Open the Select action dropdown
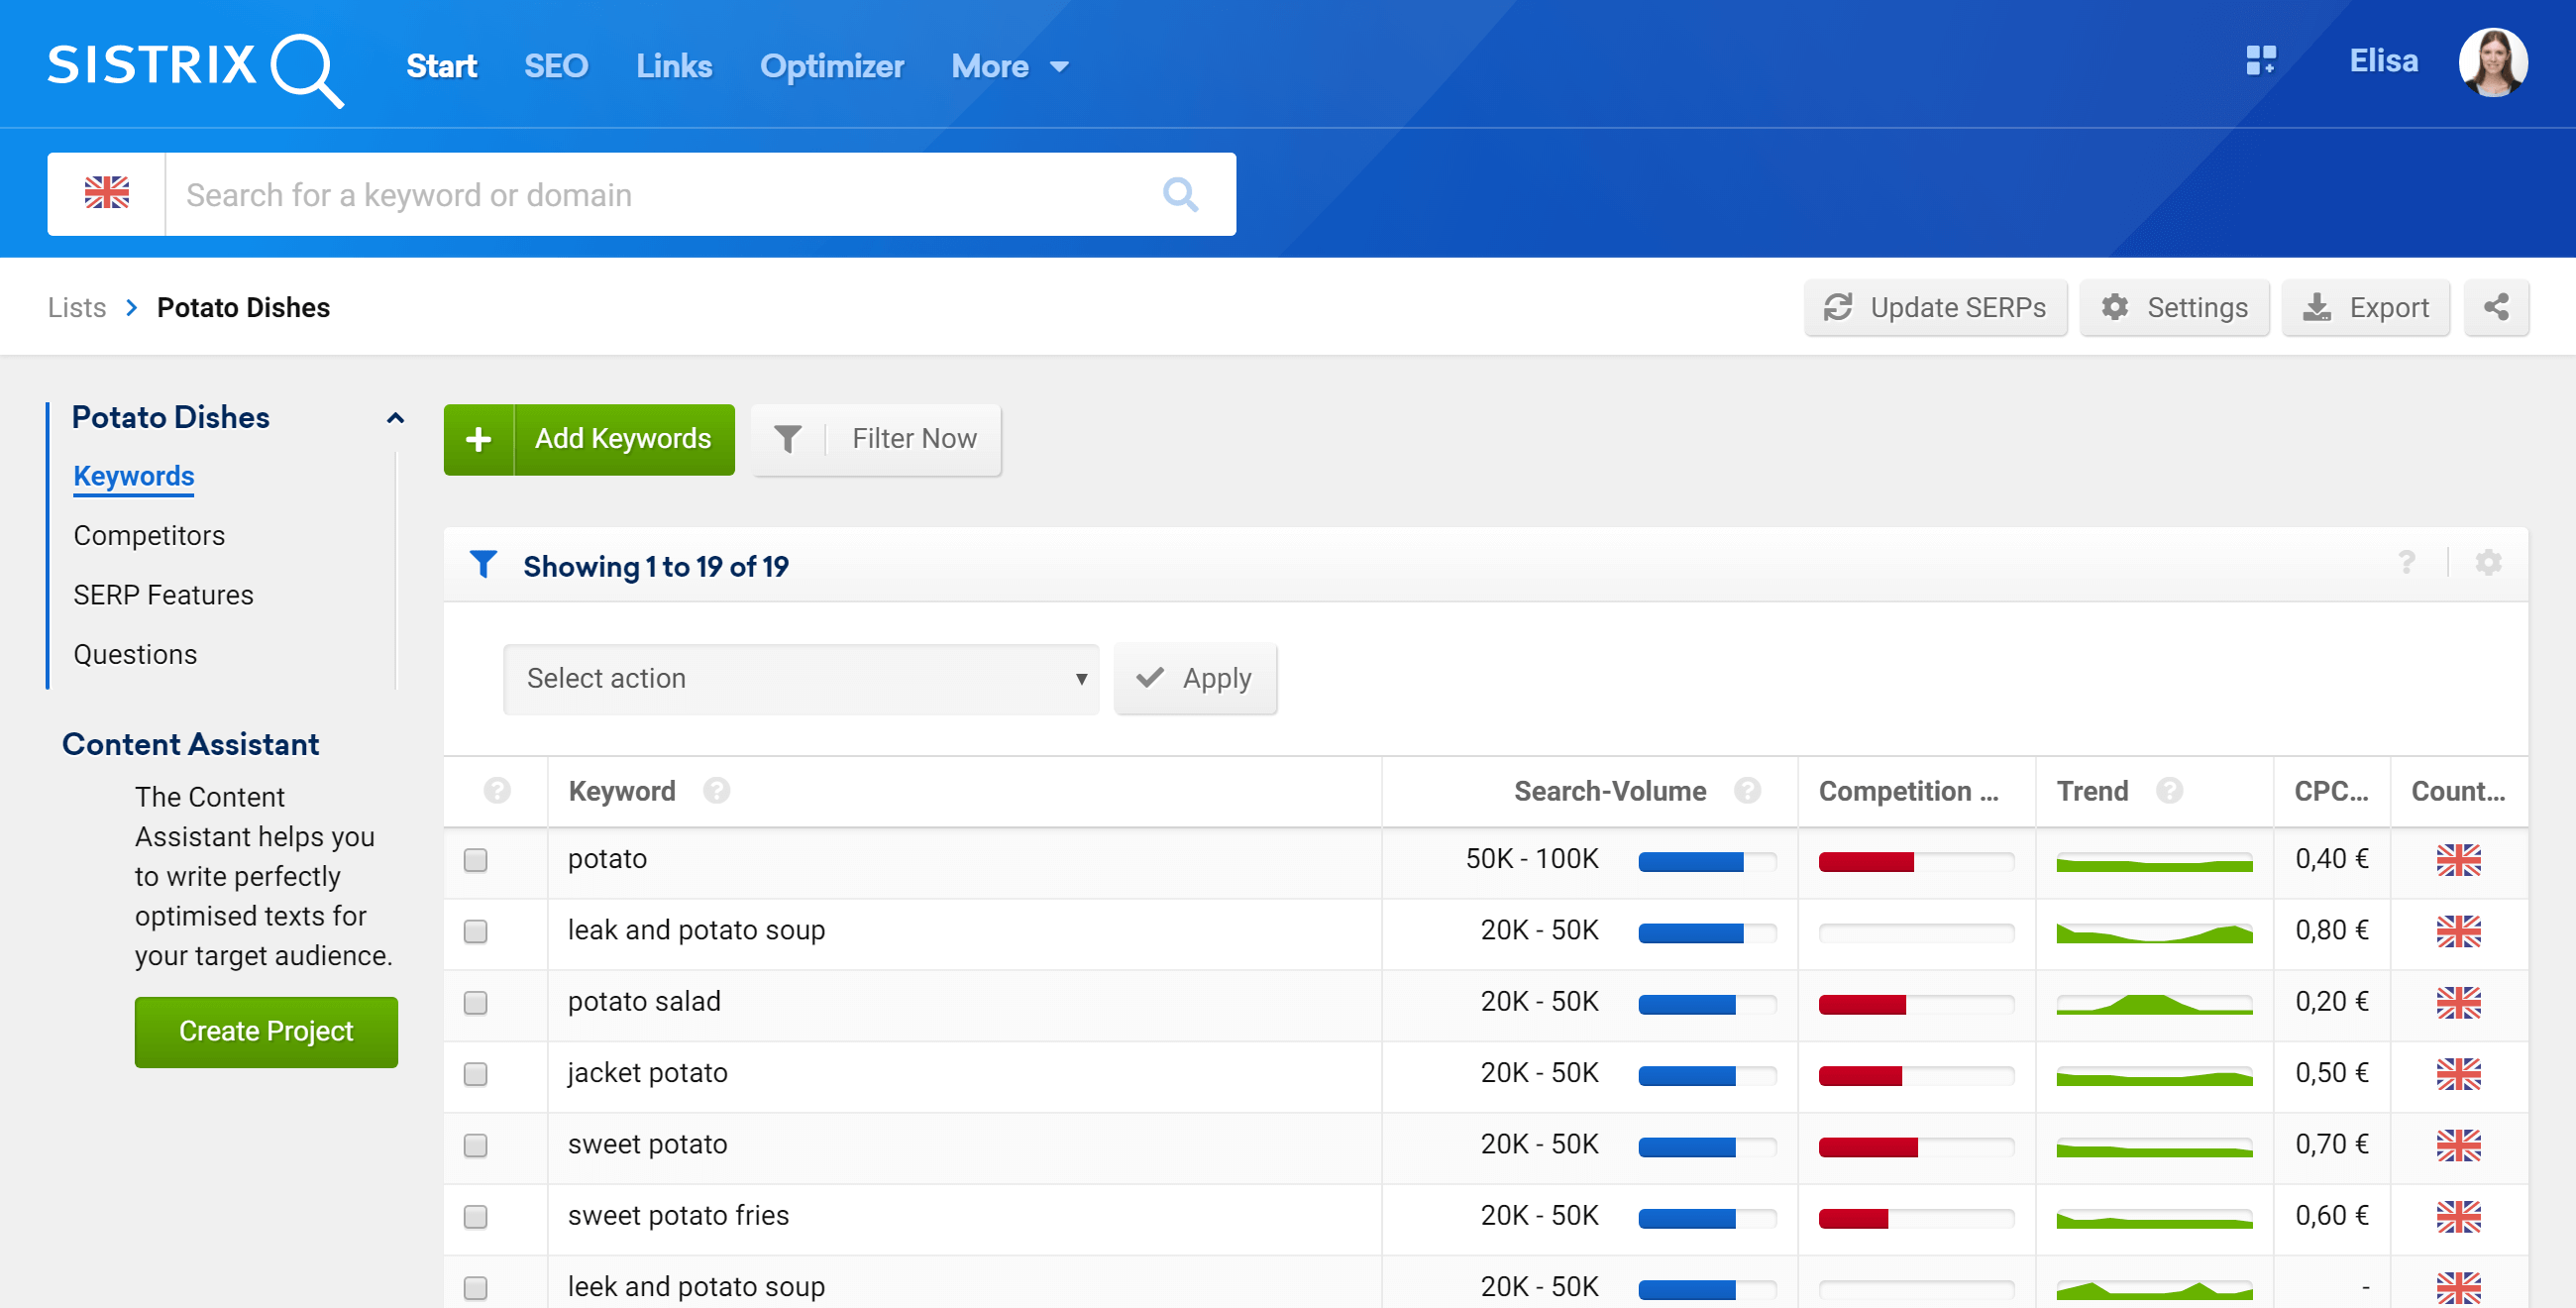This screenshot has height=1308, width=2576. pyautogui.click(x=801, y=679)
